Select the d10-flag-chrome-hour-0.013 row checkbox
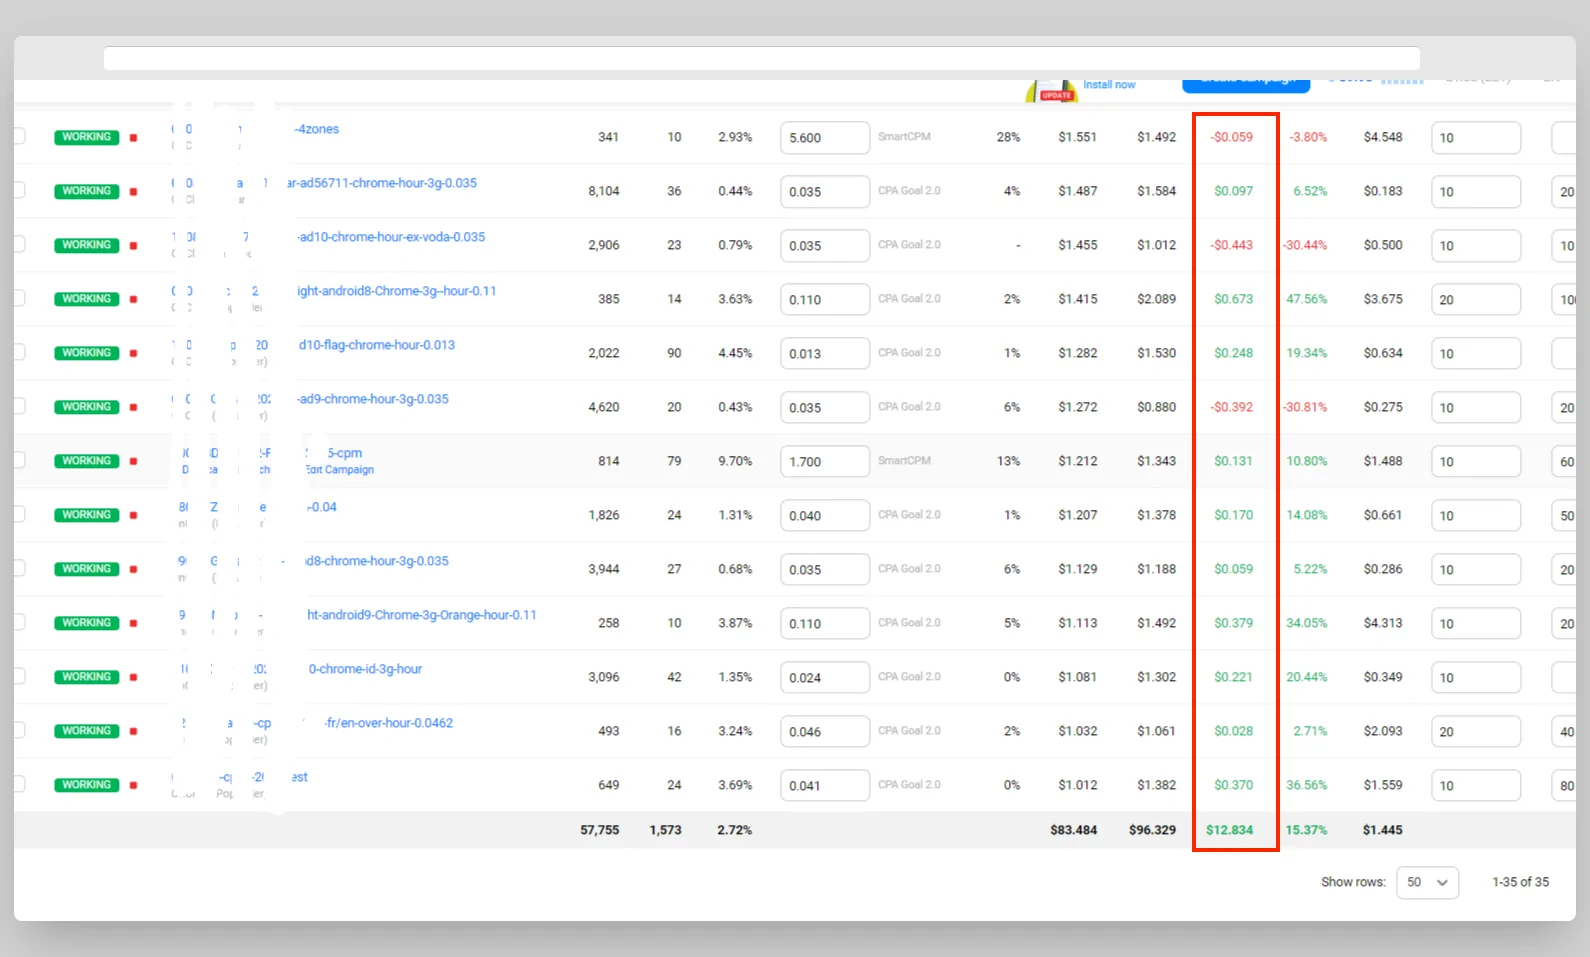The height and width of the screenshot is (957, 1590). pyautogui.click(x=19, y=352)
